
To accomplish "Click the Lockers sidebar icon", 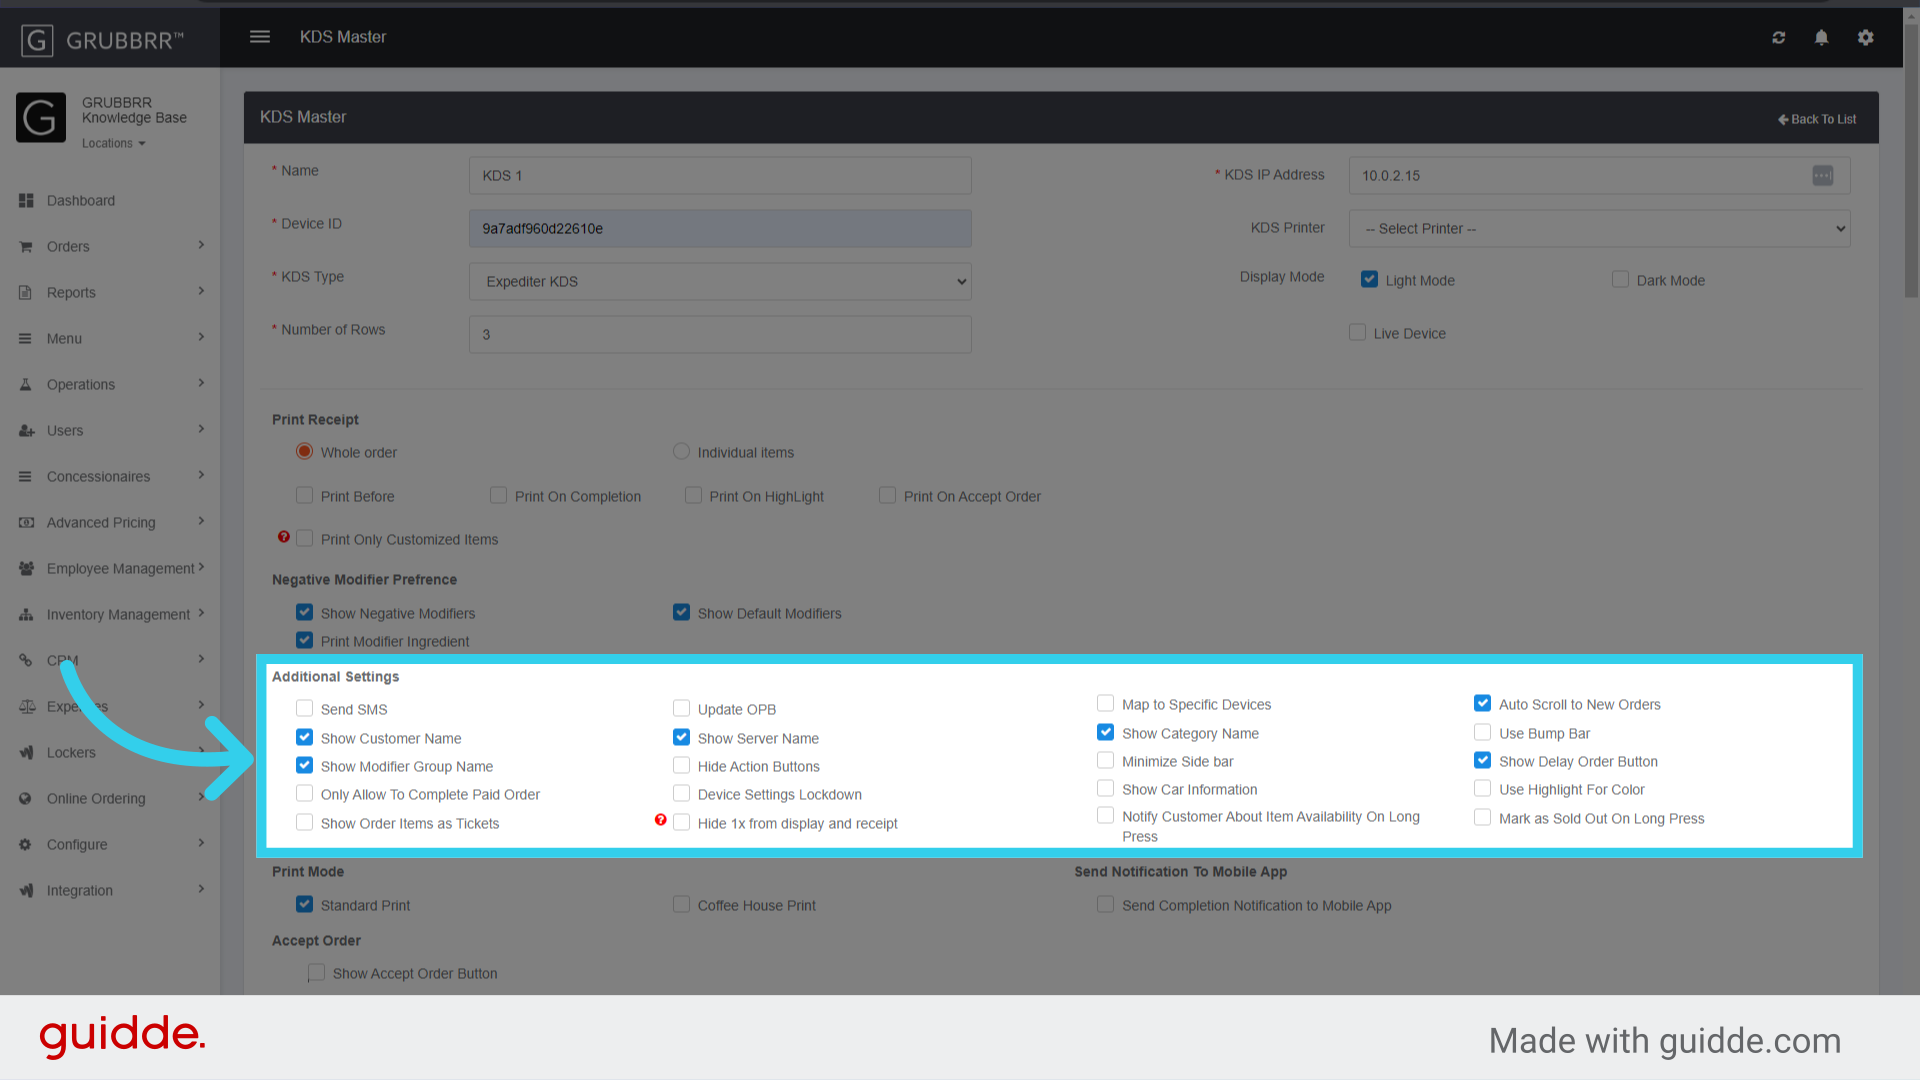I will (x=26, y=753).
